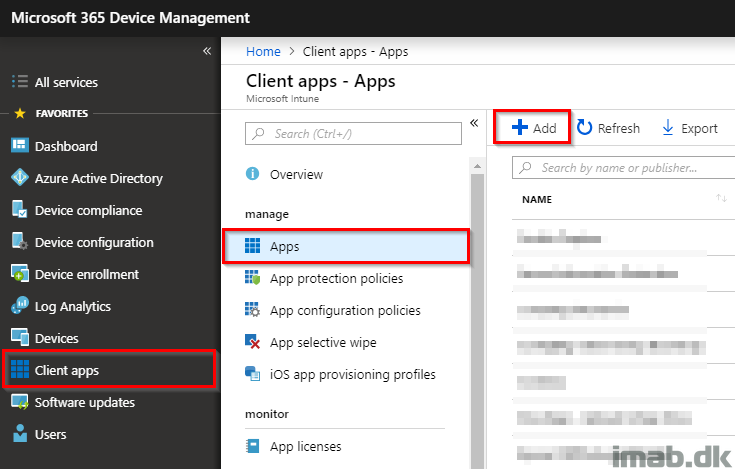735x469 pixels.
Task: Open Log Analytics entry
Action: [73, 306]
